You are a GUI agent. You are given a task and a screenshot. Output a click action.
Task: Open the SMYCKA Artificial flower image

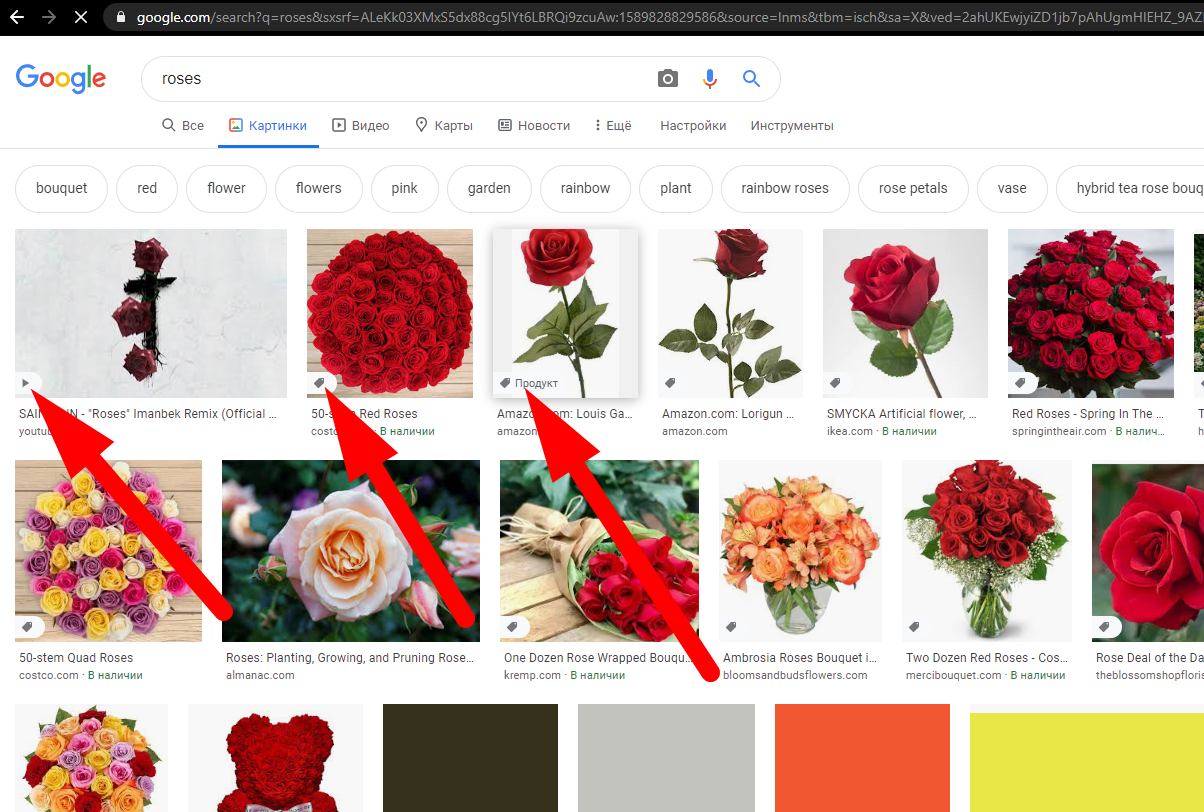[905, 313]
